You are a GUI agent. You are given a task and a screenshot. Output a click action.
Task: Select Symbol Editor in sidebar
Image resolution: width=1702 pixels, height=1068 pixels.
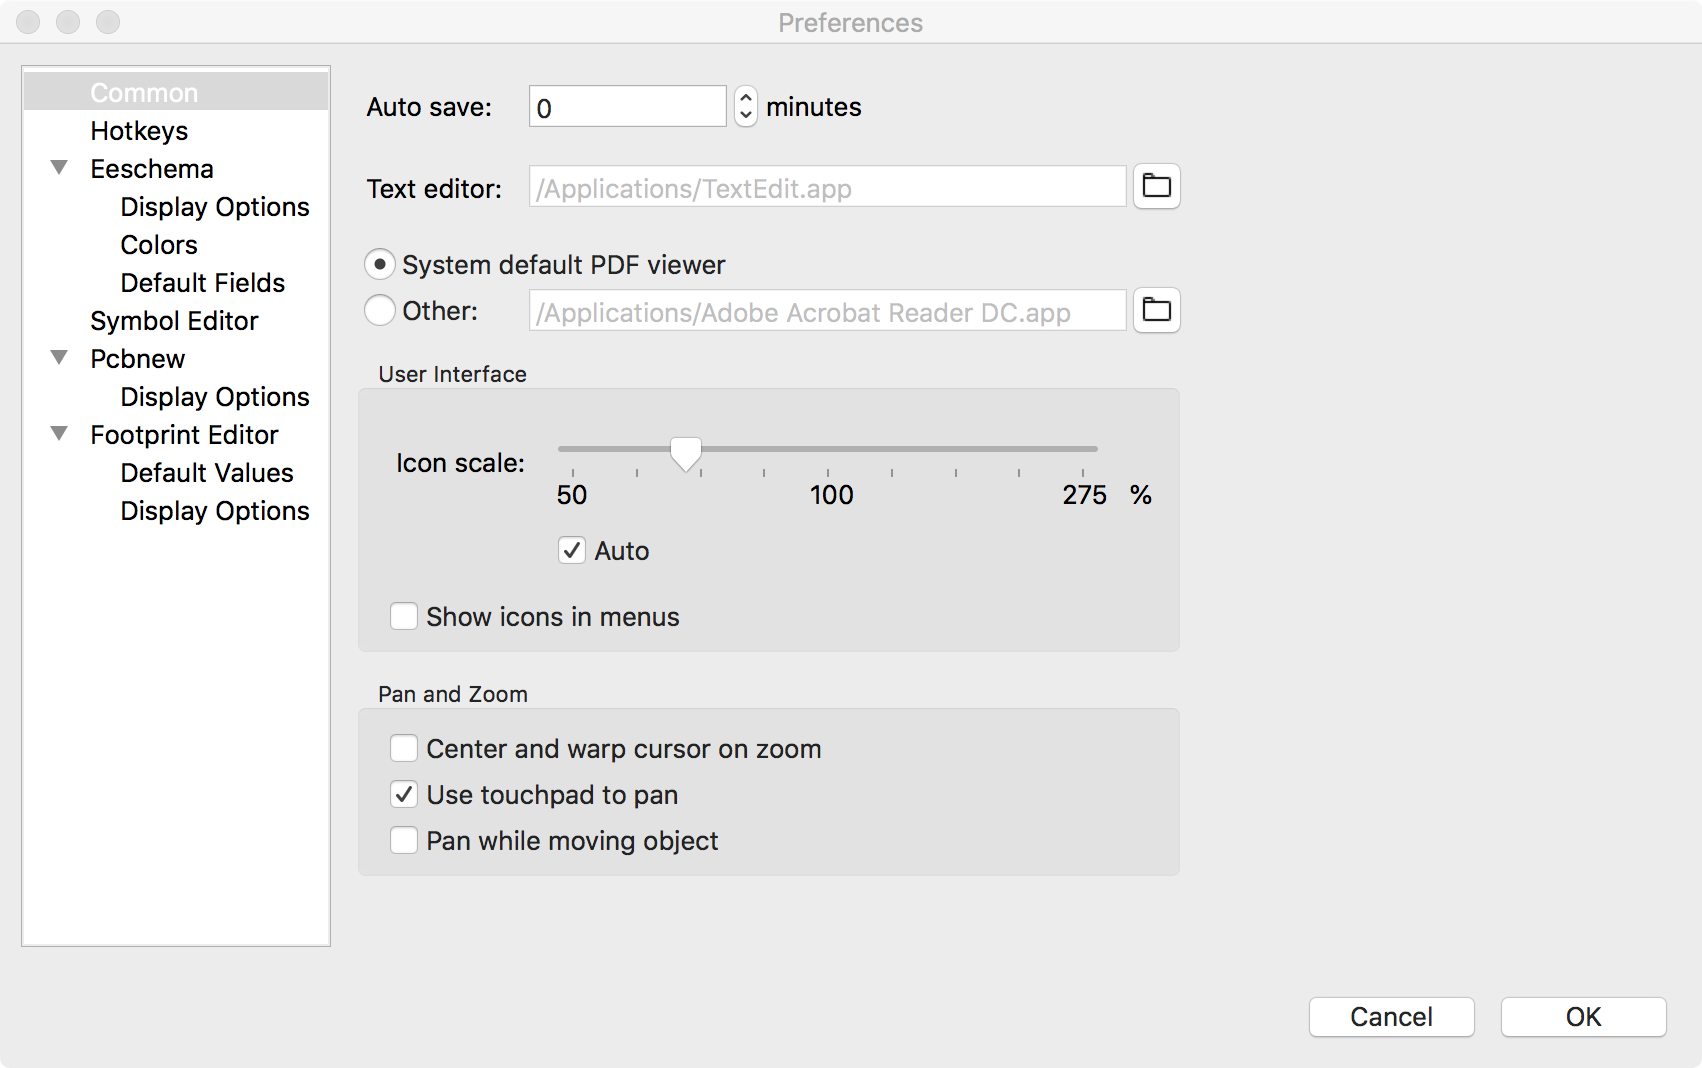coord(174,321)
